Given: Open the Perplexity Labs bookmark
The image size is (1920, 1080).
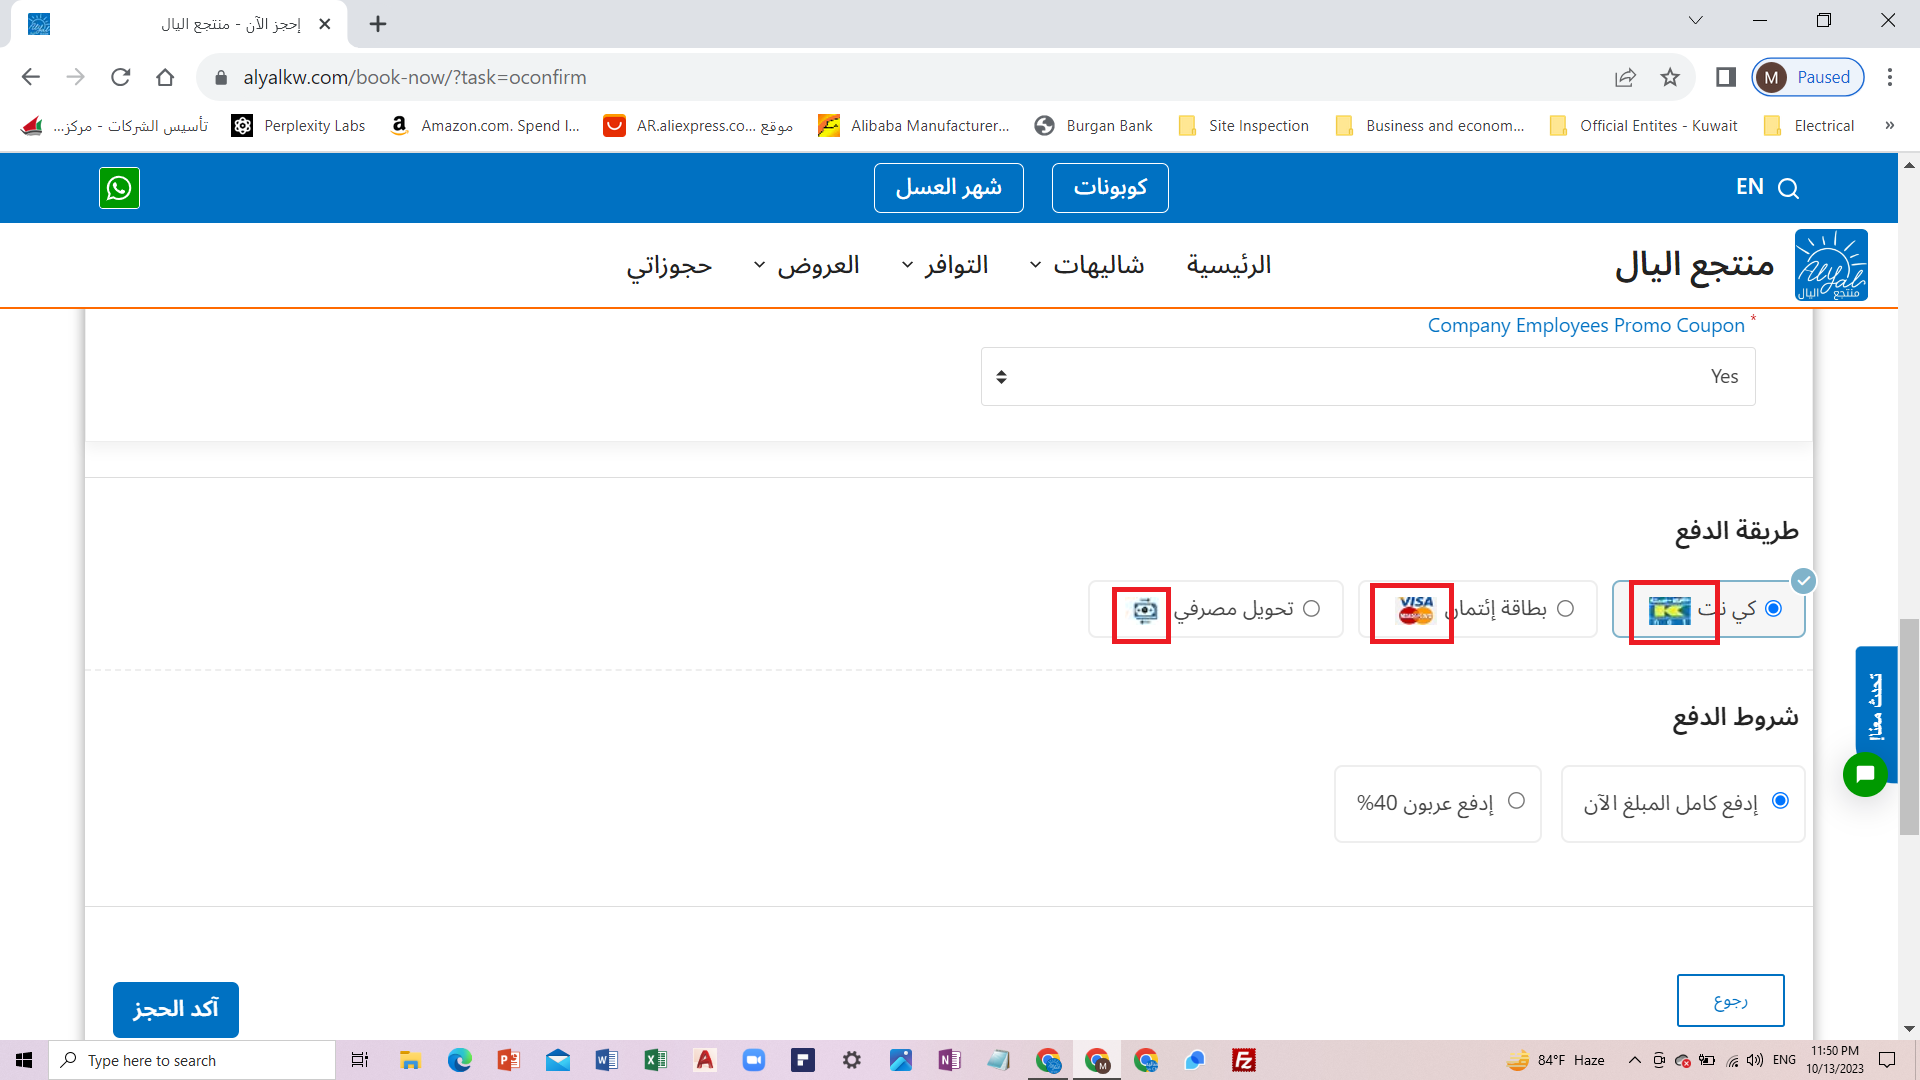Looking at the screenshot, I should pyautogui.click(x=298, y=125).
